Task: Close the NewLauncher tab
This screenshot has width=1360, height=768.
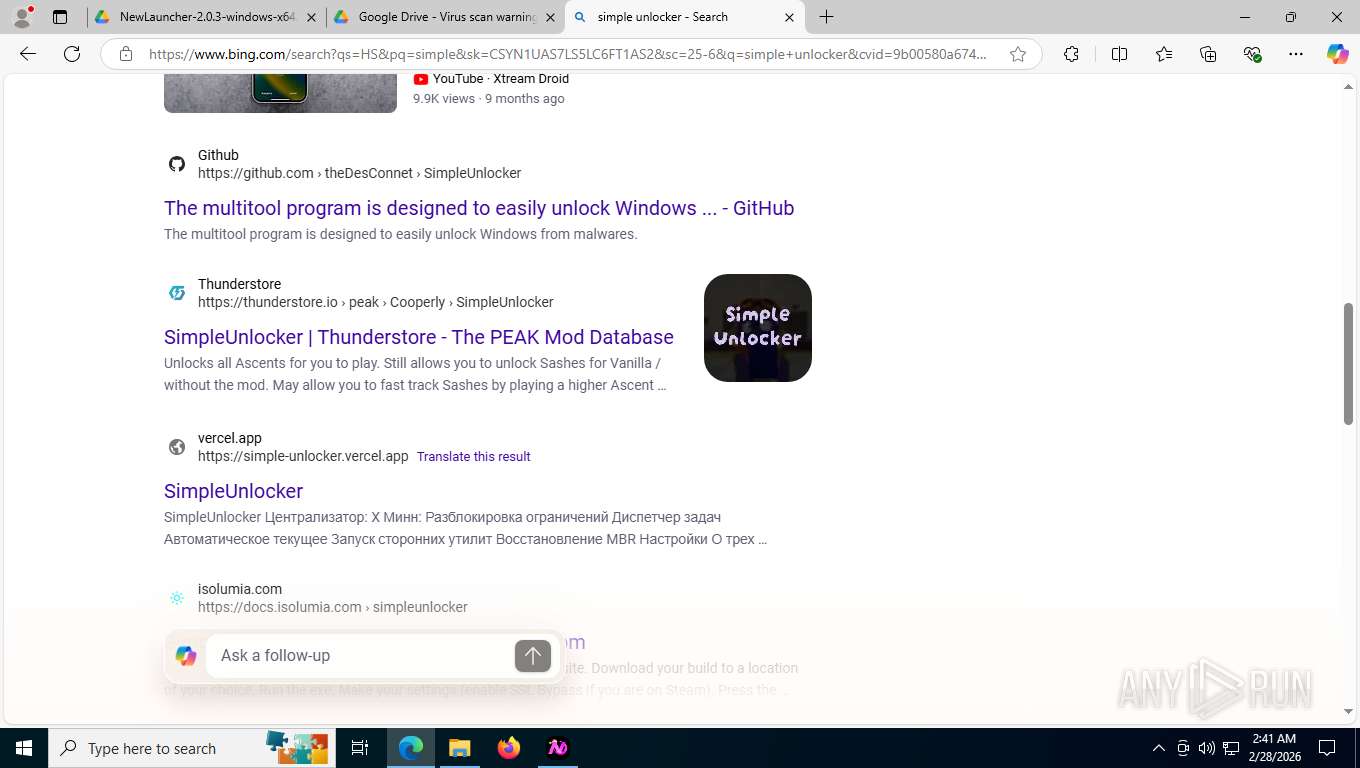Action: [x=312, y=17]
